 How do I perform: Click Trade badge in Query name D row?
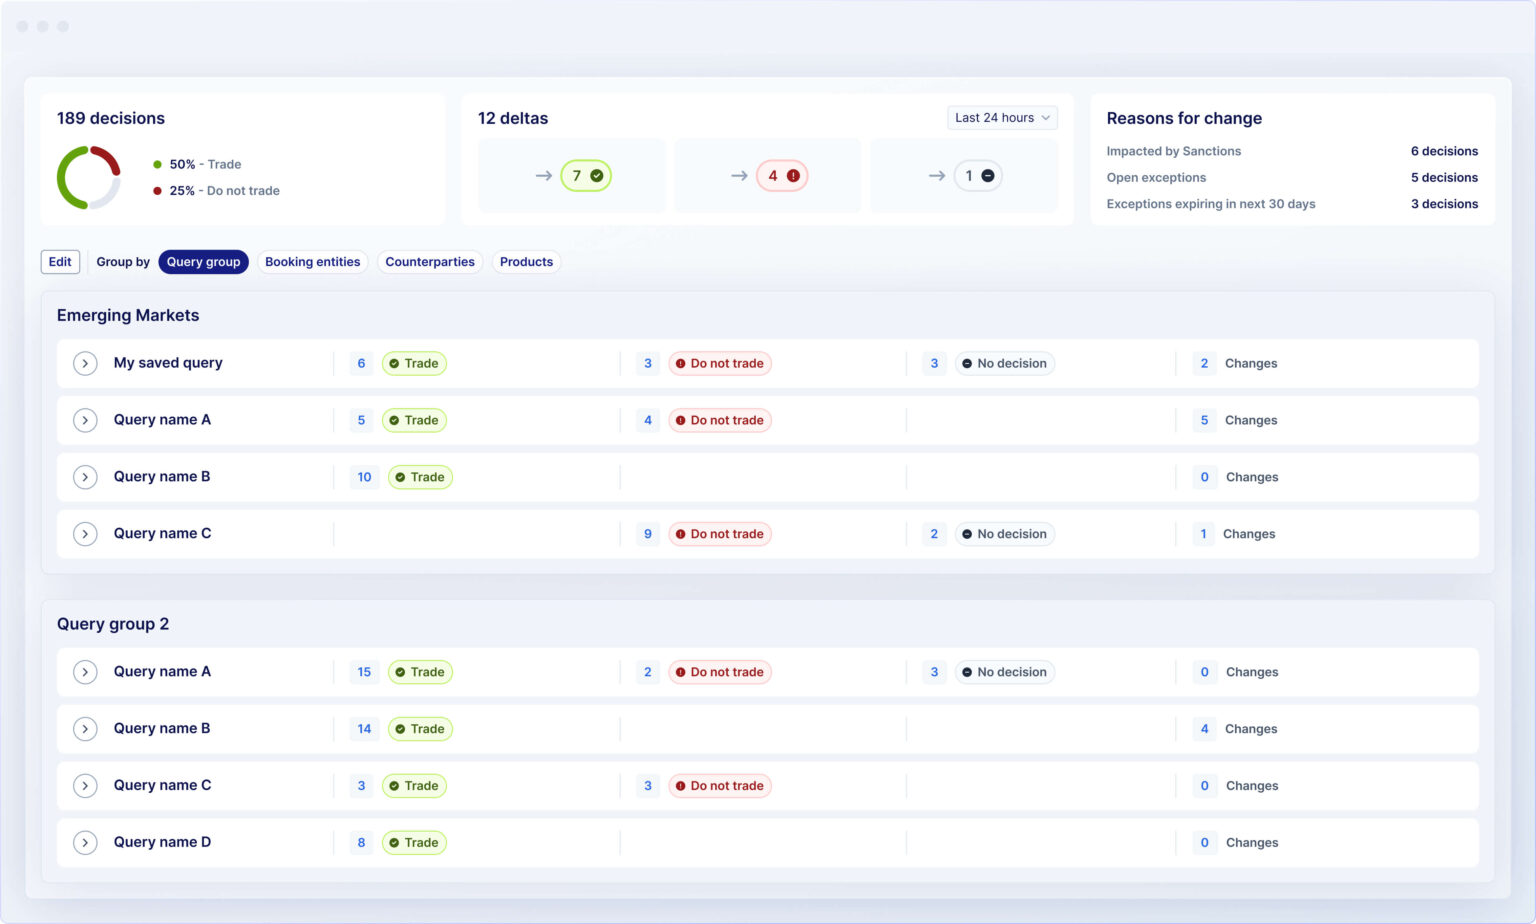click(414, 843)
